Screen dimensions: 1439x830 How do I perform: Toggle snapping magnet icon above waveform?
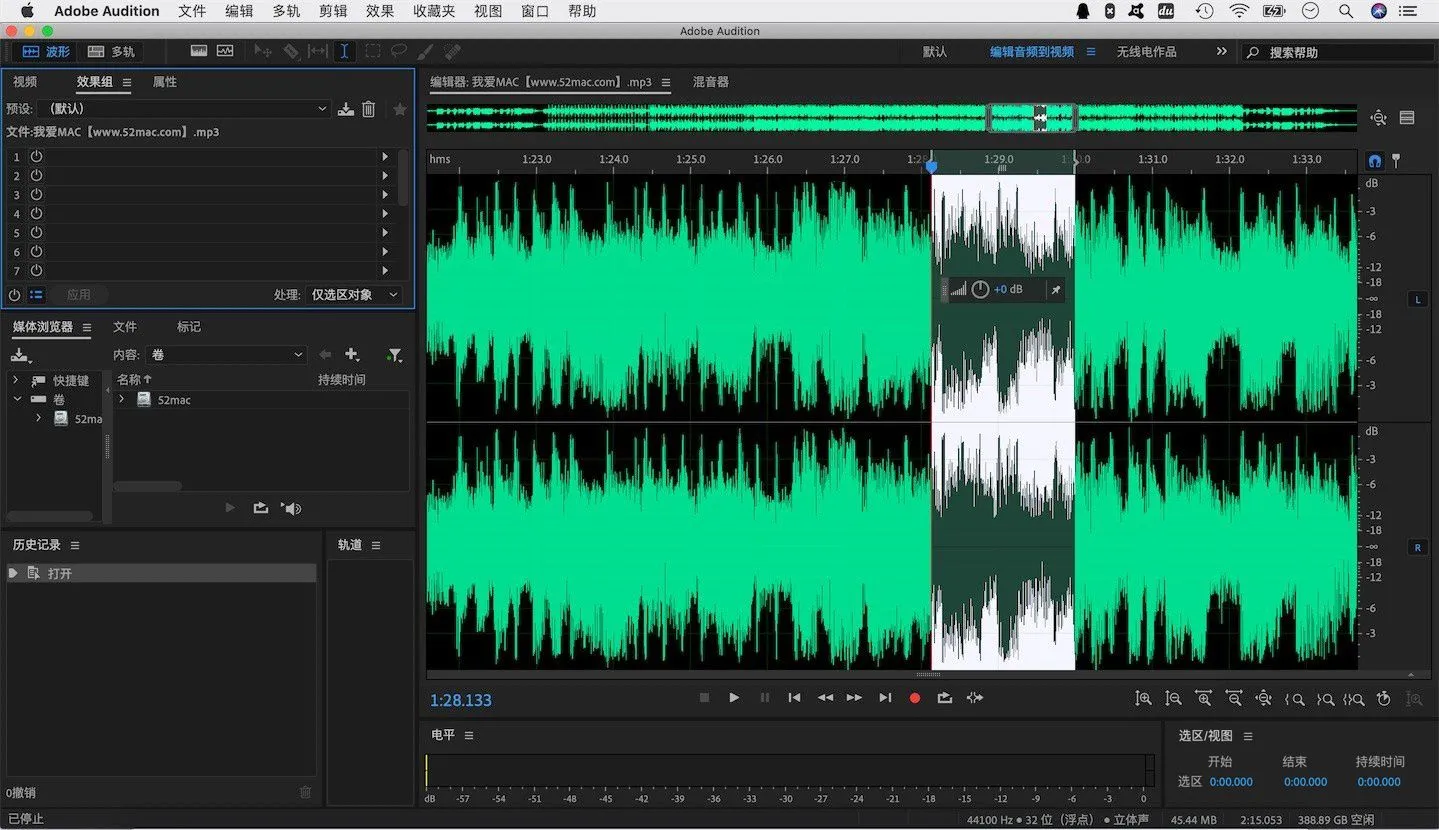(1375, 160)
